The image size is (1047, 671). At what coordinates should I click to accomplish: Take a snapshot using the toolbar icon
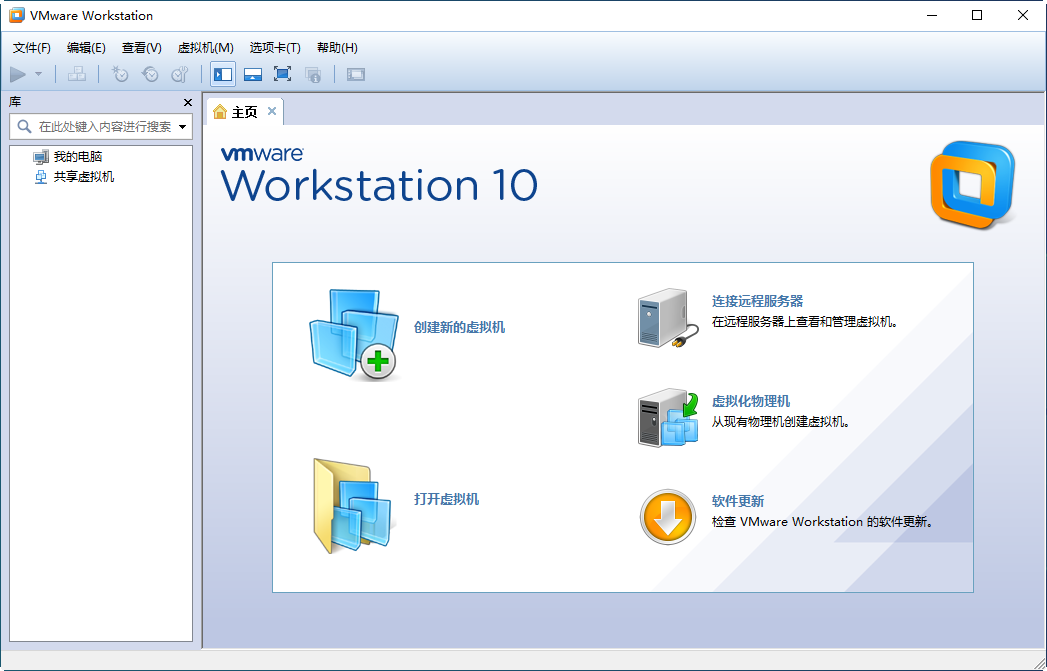click(x=119, y=74)
